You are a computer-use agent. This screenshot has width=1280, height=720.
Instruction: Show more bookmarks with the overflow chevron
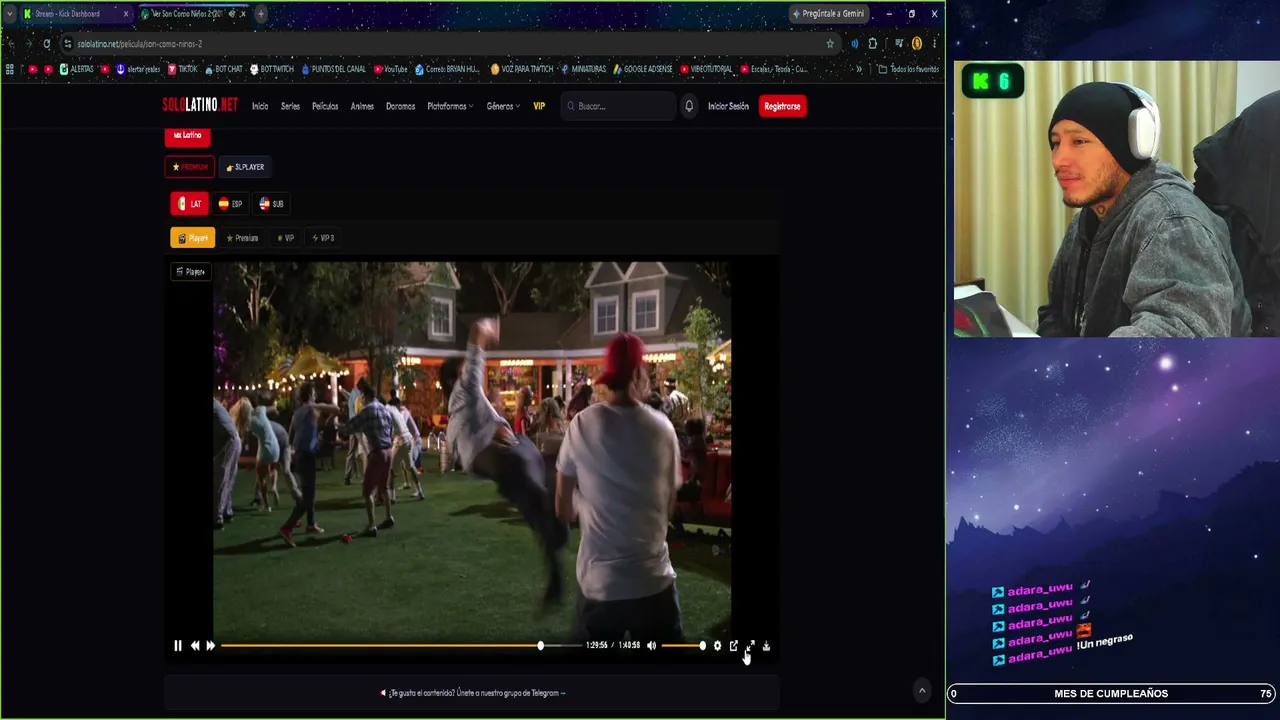point(859,69)
